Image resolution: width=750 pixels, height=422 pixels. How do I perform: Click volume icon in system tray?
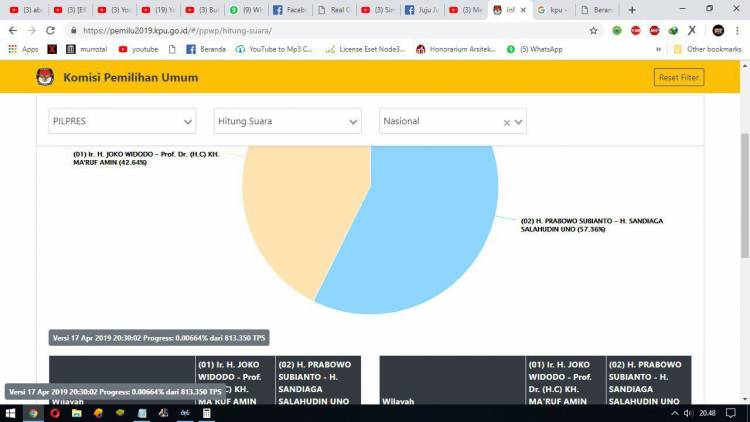point(688,413)
